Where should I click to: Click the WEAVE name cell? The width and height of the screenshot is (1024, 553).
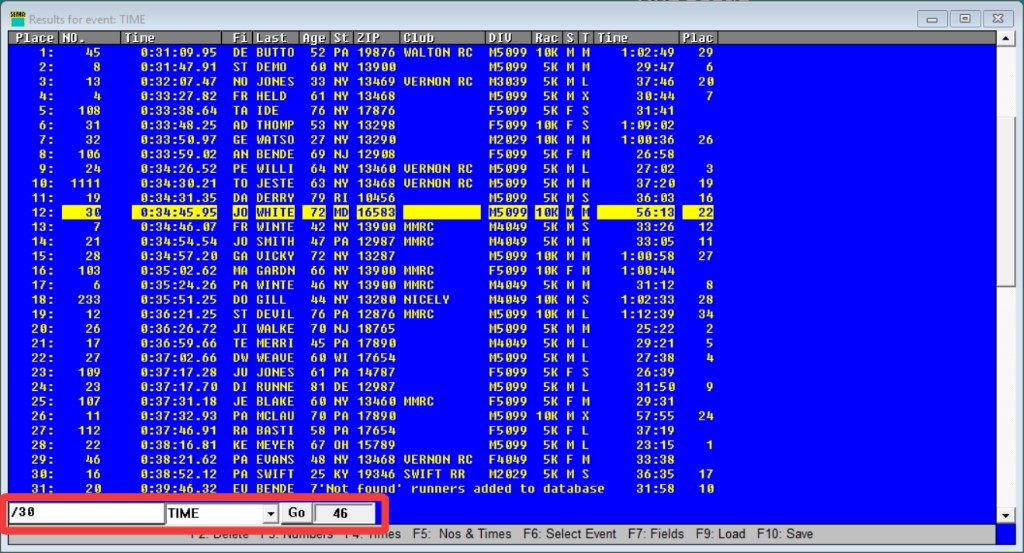tap(275, 358)
